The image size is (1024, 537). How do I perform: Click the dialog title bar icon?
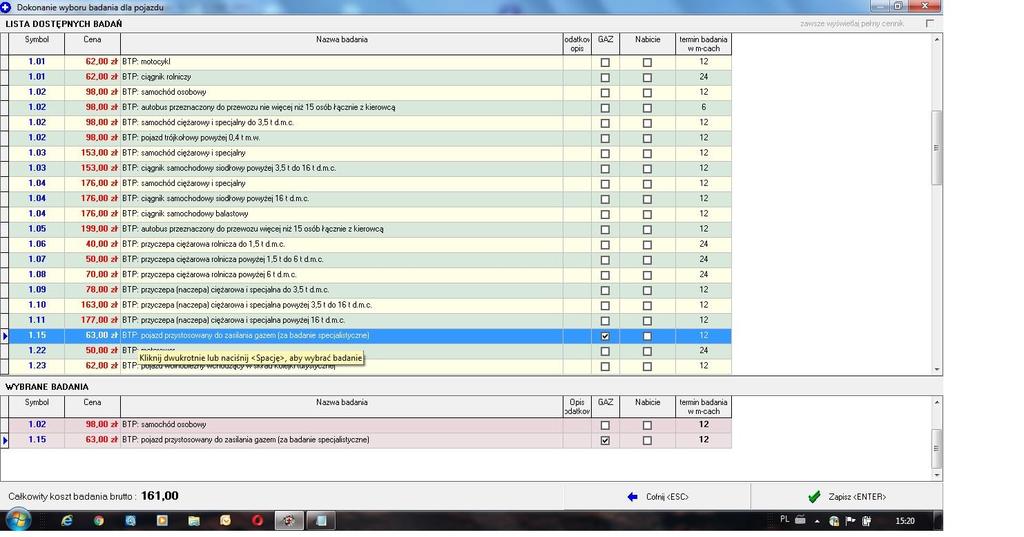coord(6,7)
